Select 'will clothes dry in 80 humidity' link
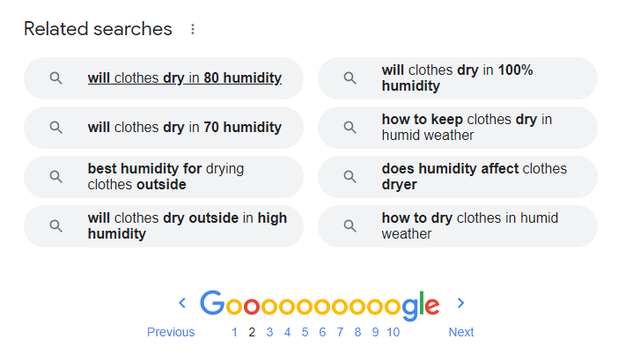This screenshot has height=361, width=640. [184, 78]
